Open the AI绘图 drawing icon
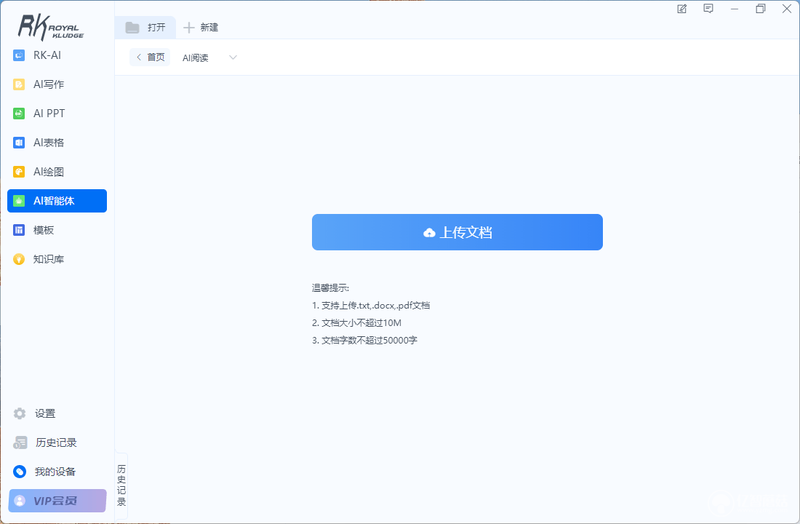Screen dimensions: 800x524 tap(19, 171)
